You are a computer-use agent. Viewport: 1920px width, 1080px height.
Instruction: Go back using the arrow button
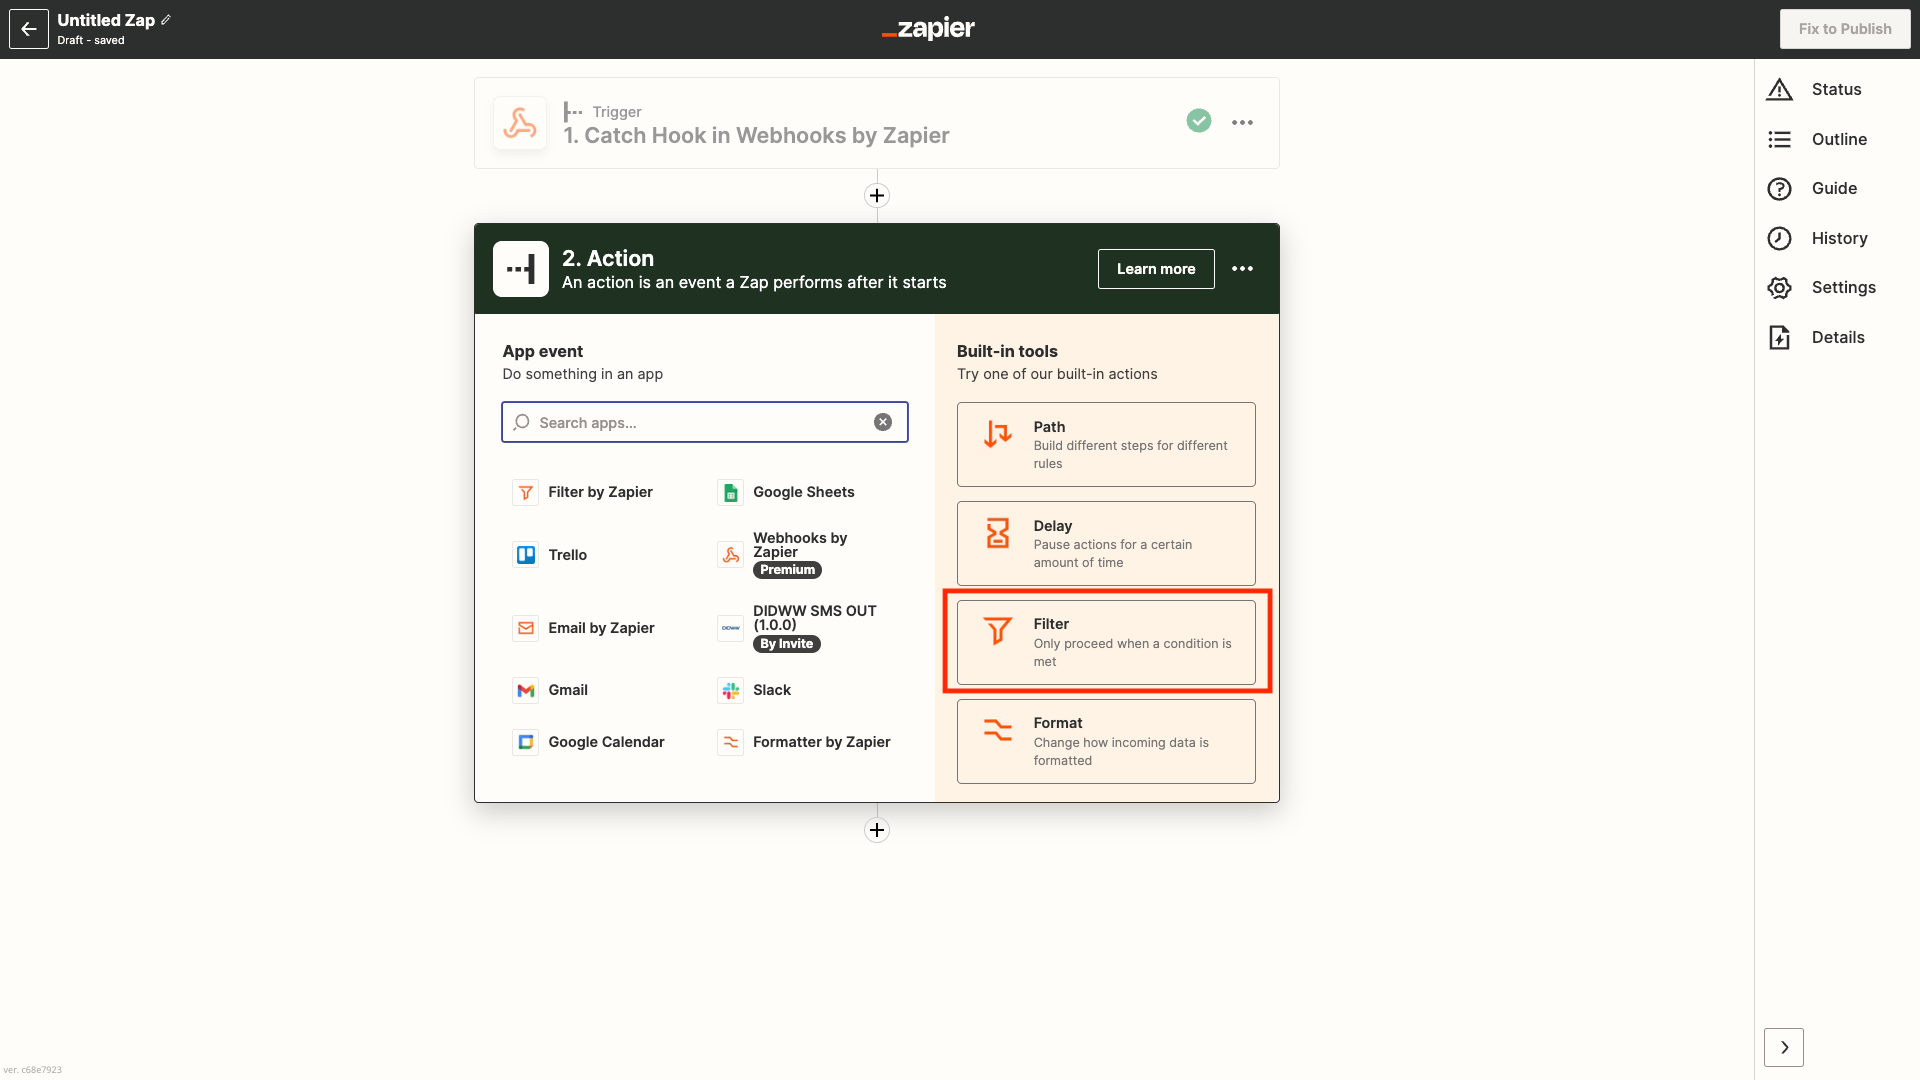click(x=29, y=29)
